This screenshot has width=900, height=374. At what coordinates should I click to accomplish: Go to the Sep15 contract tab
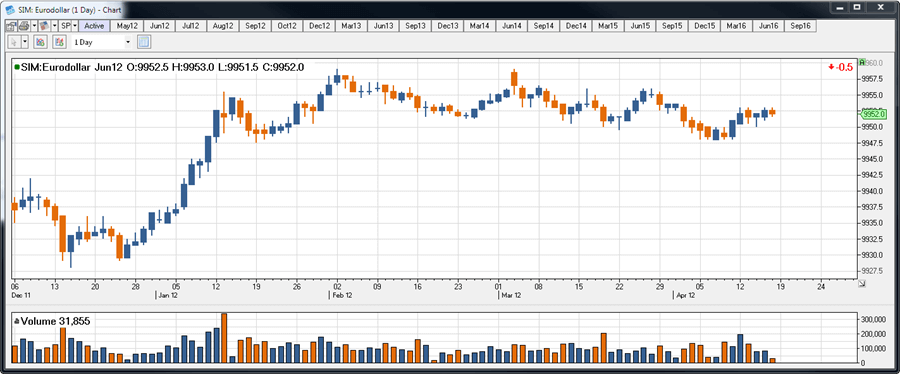tap(672, 26)
